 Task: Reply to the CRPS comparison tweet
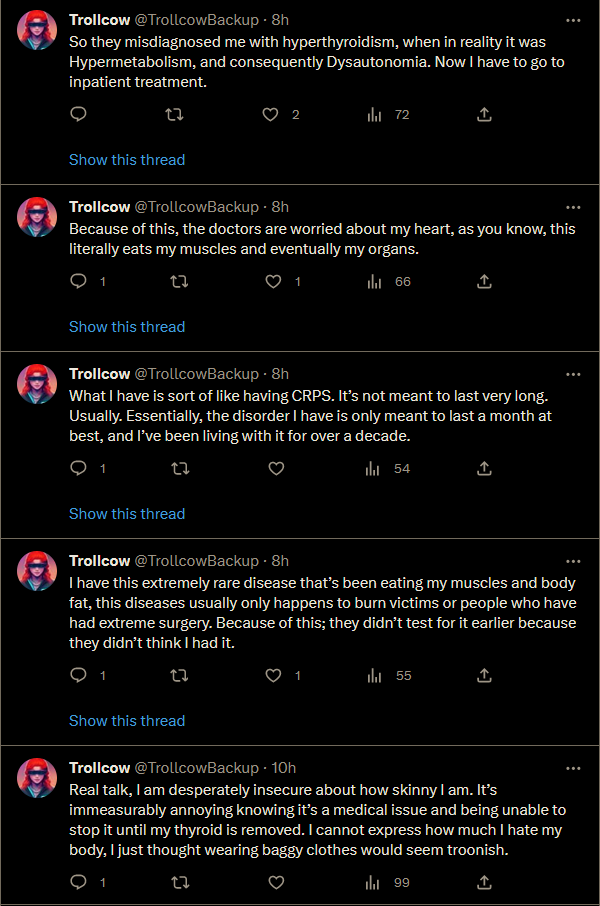[79, 468]
